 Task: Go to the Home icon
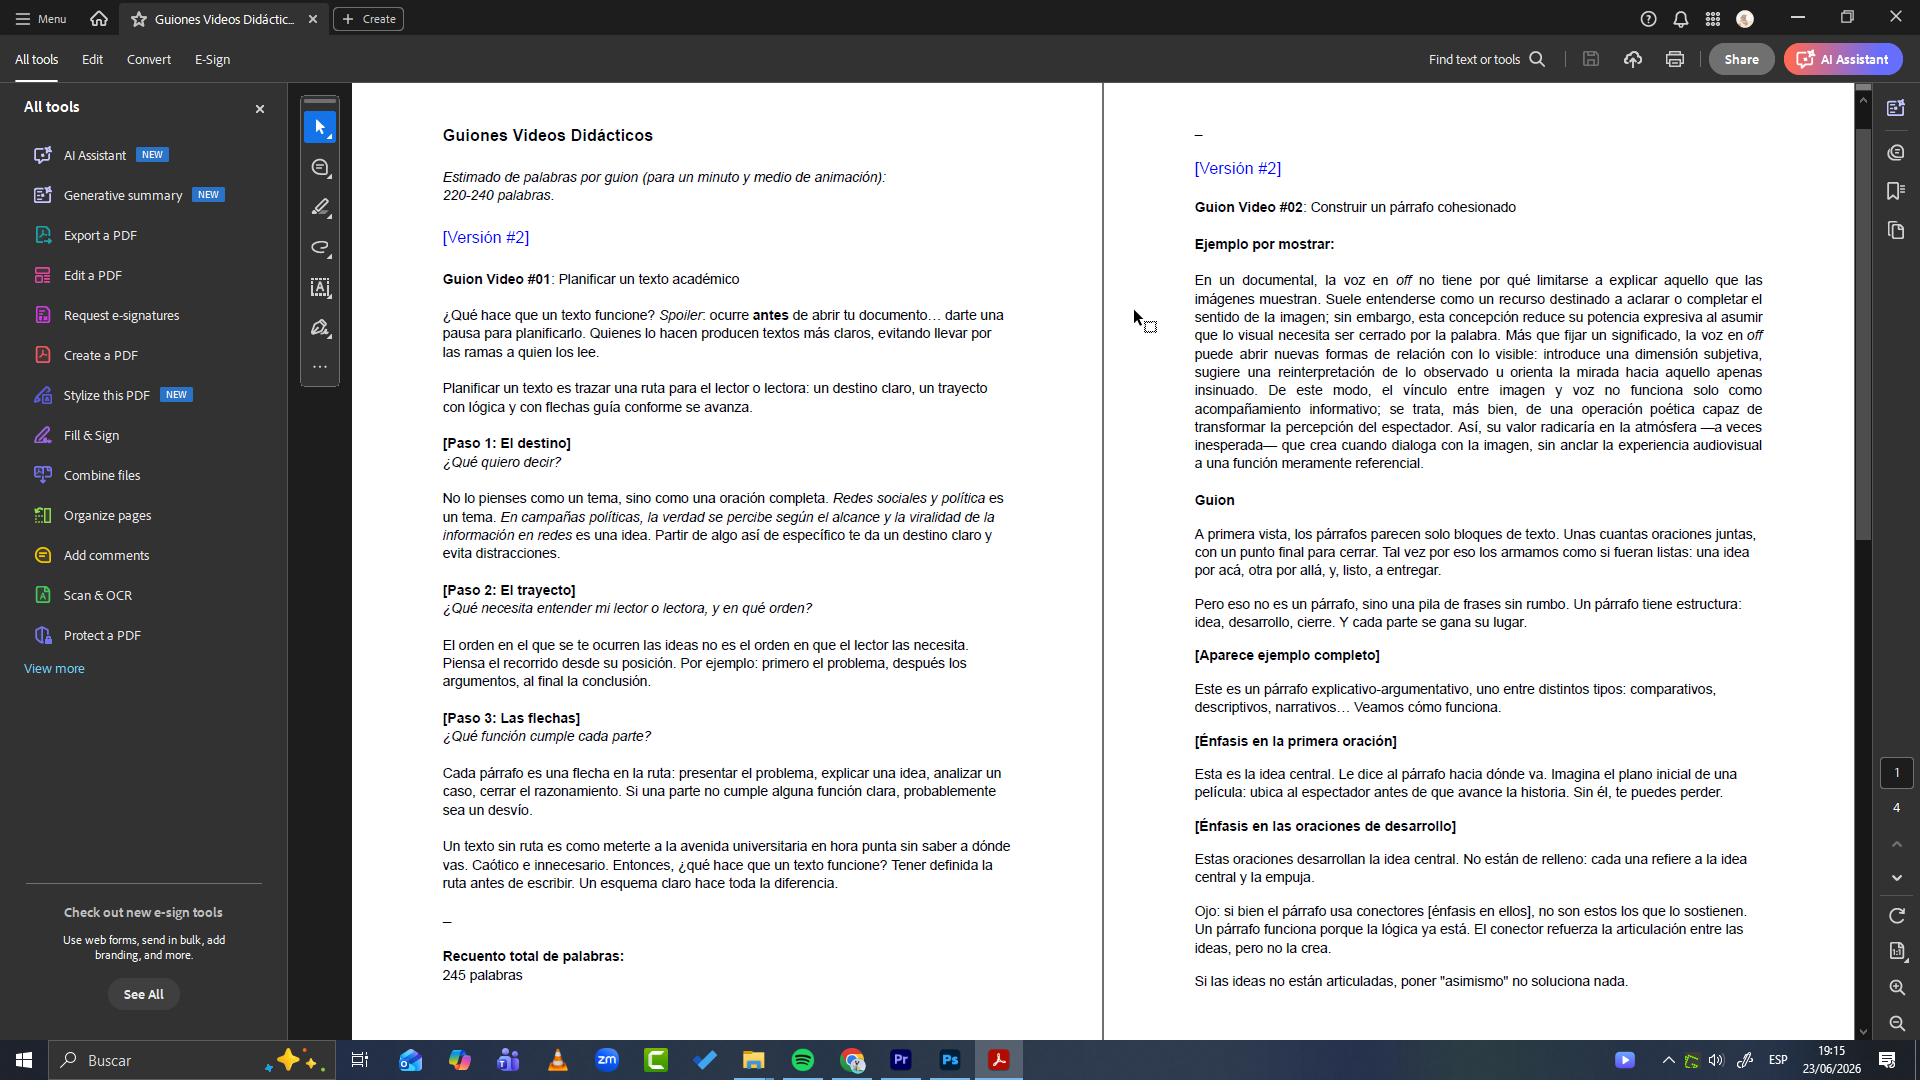98,19
